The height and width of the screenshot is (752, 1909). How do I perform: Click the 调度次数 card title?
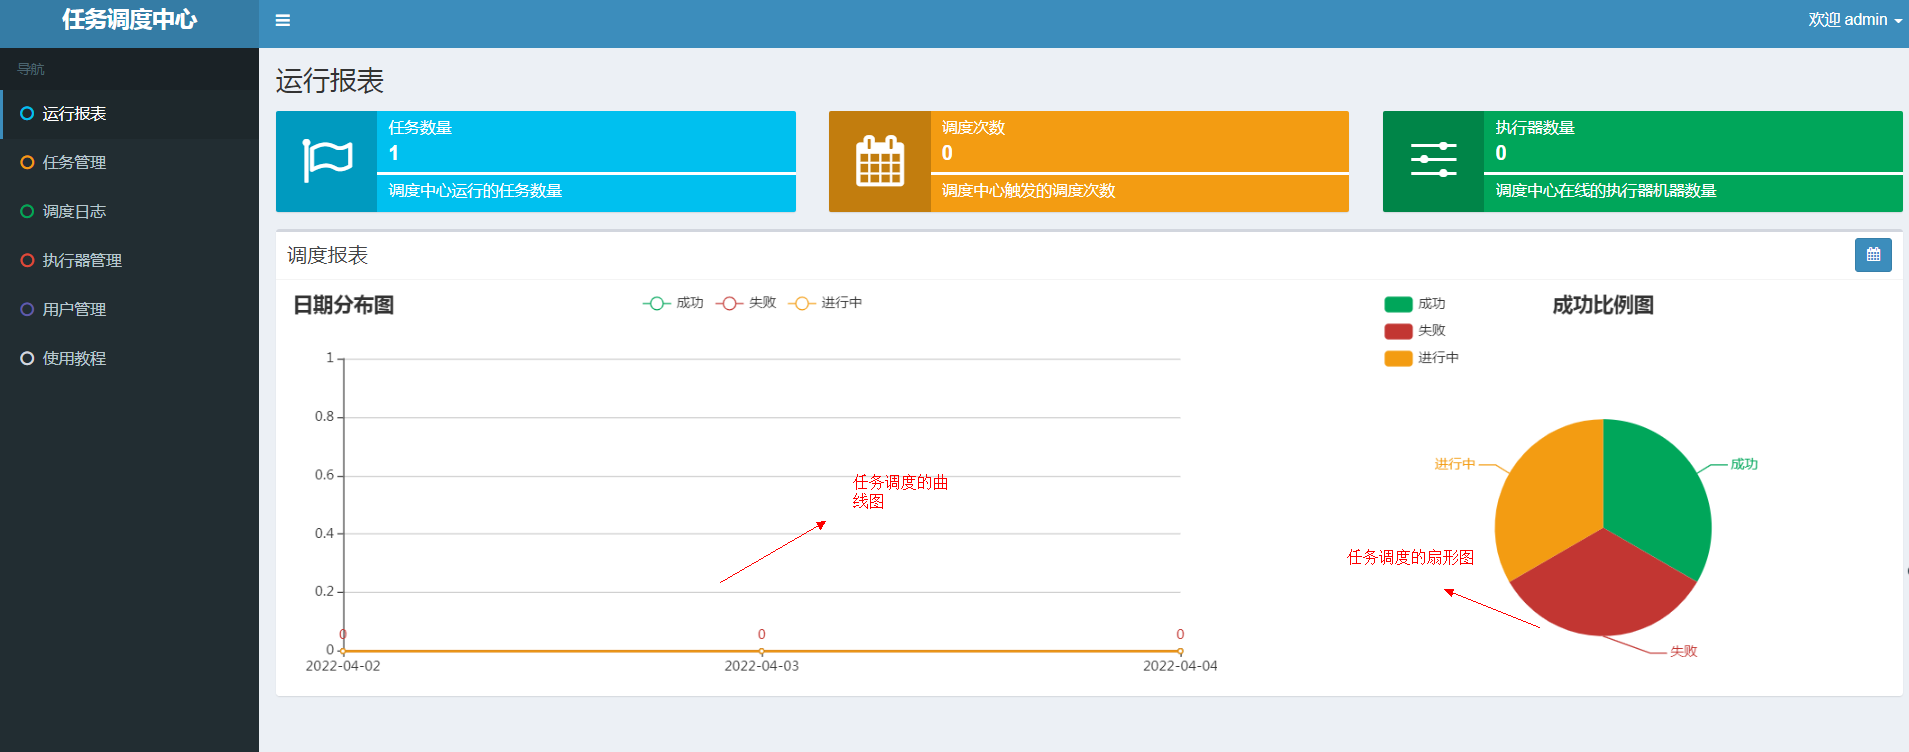tap(973, 128)
